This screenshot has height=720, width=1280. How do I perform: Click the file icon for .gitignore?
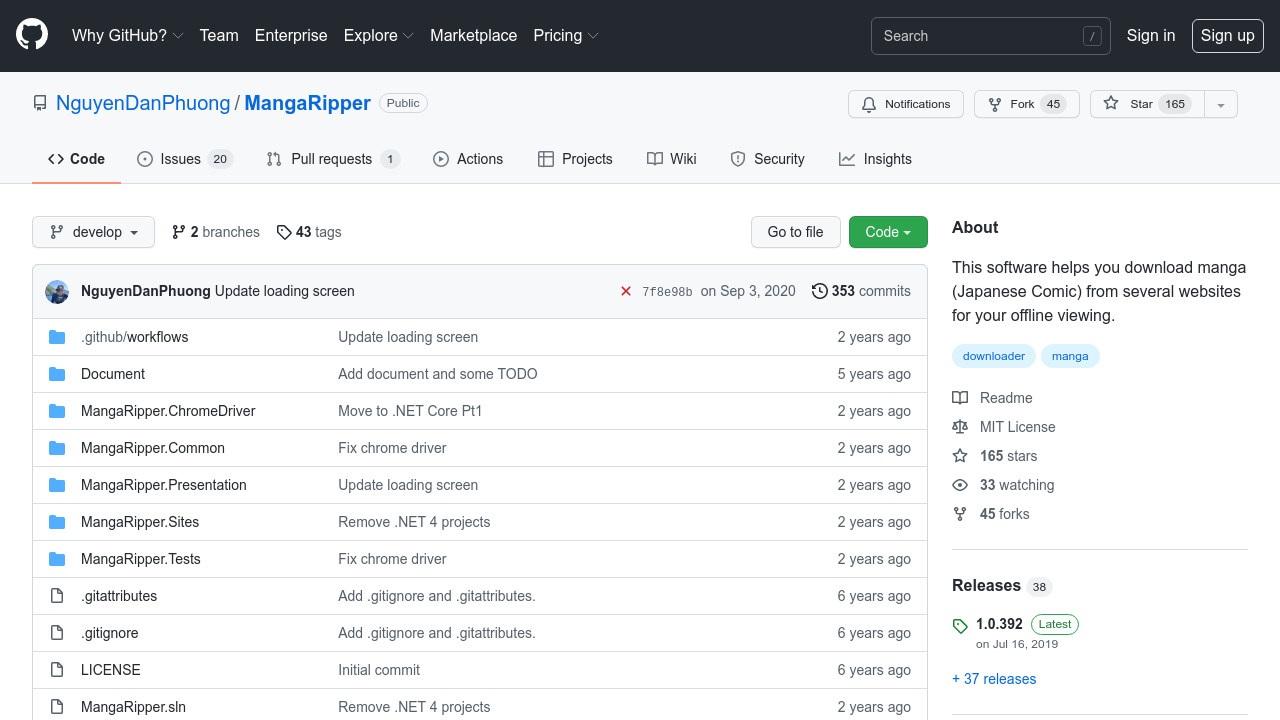[x=57, y=633]
